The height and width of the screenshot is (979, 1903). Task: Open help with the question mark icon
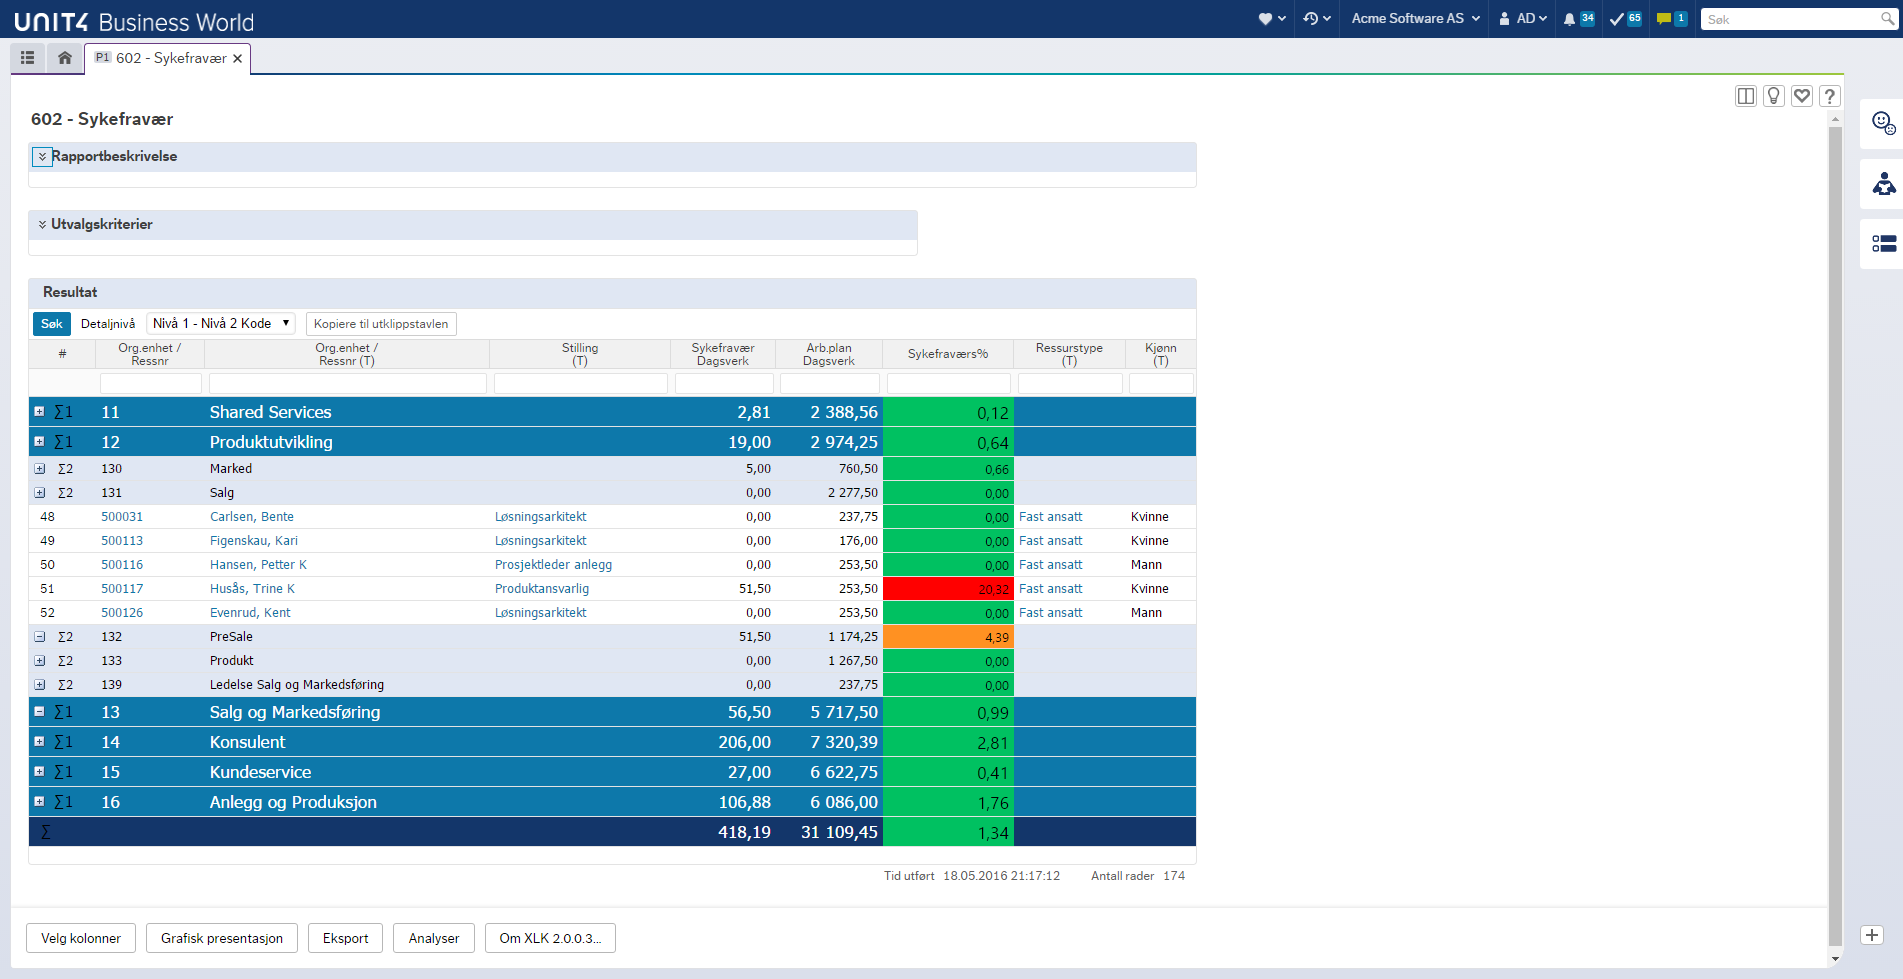[1829, 96]
